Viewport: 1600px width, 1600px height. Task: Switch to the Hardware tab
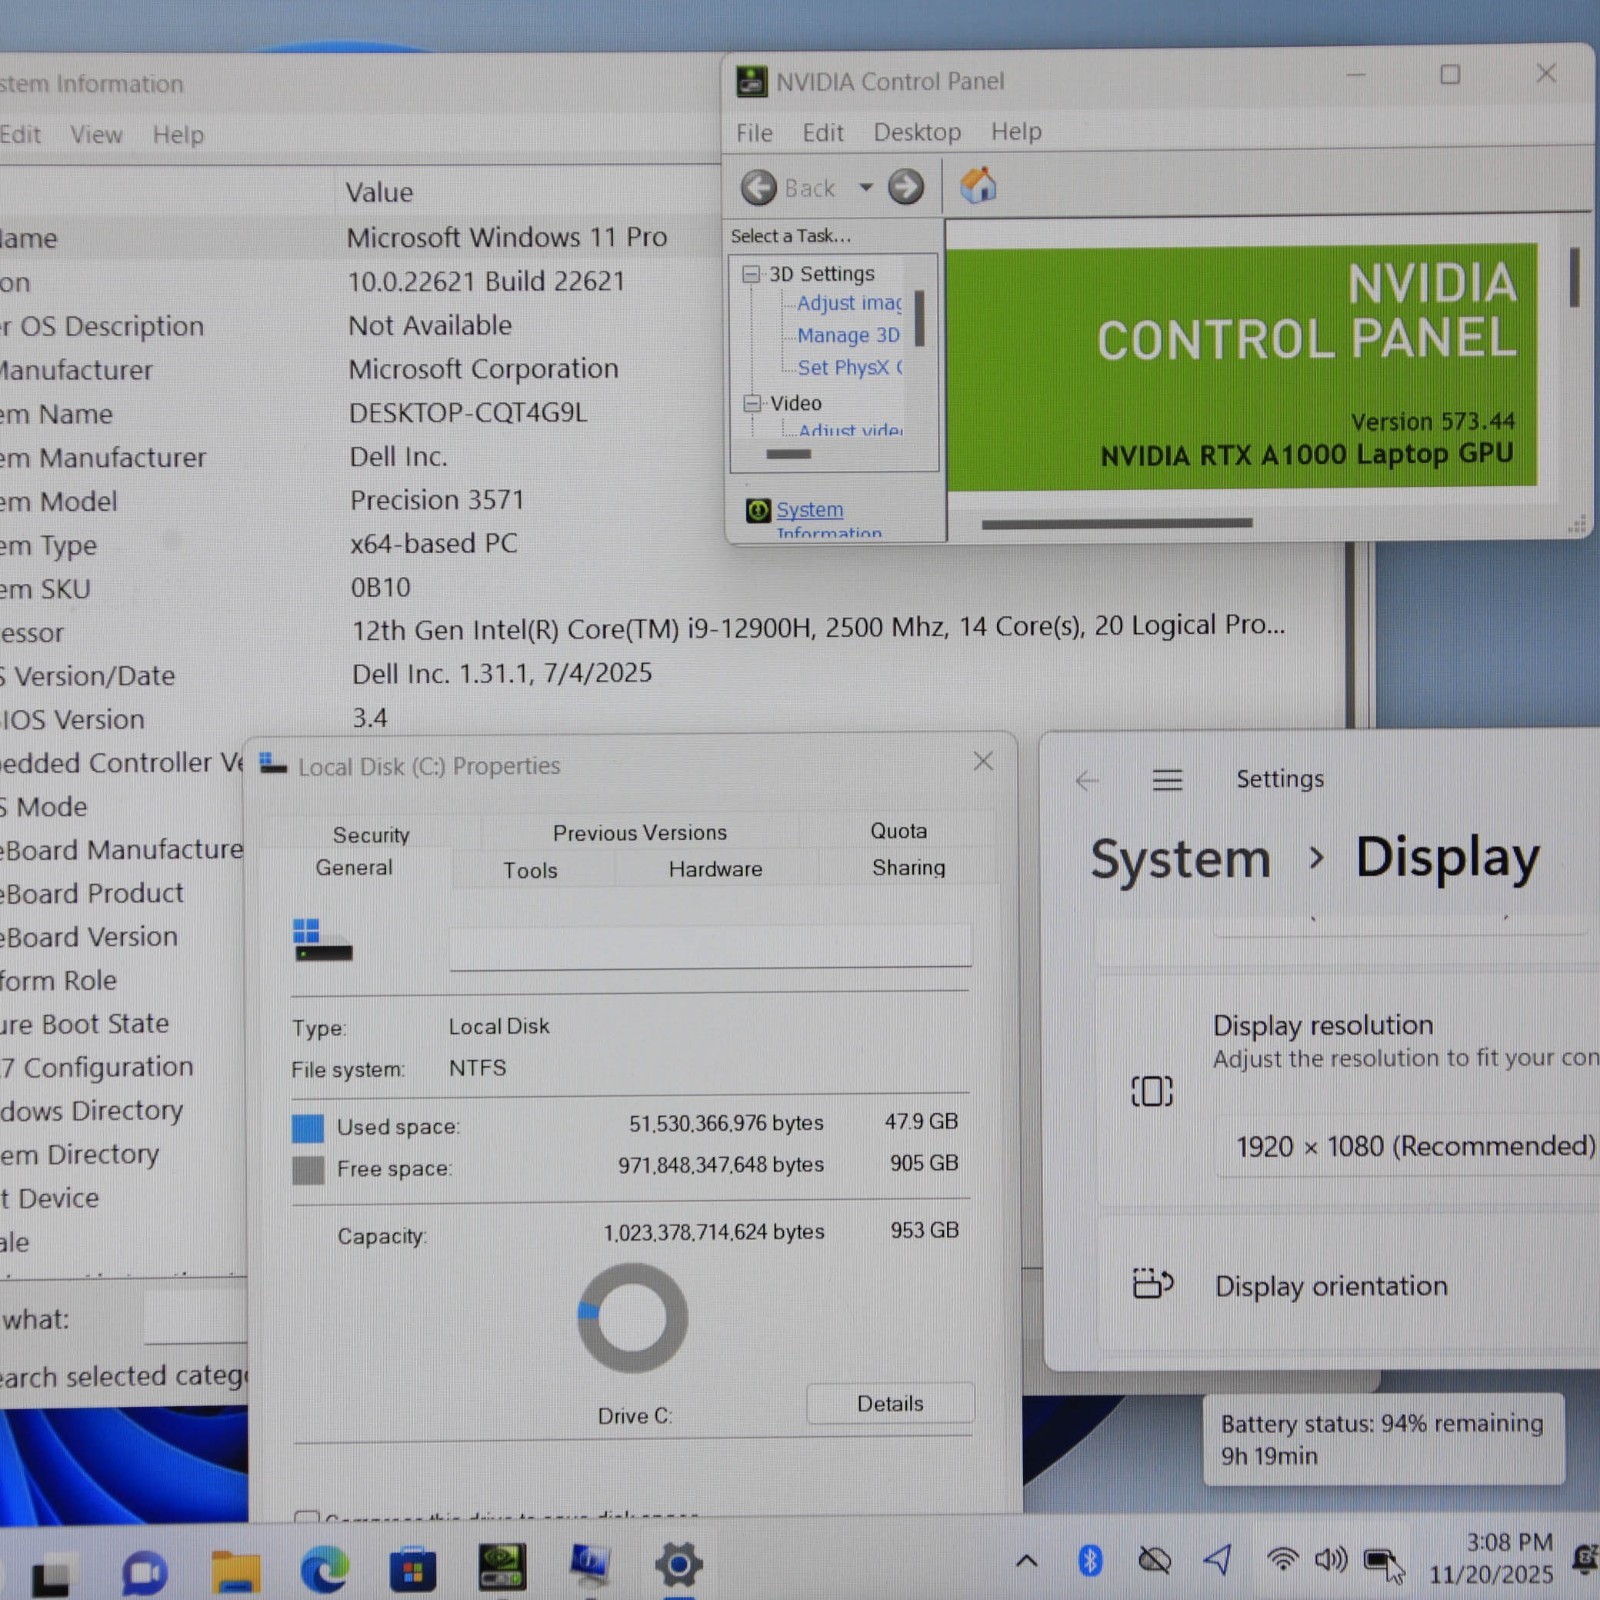point(715,869)
